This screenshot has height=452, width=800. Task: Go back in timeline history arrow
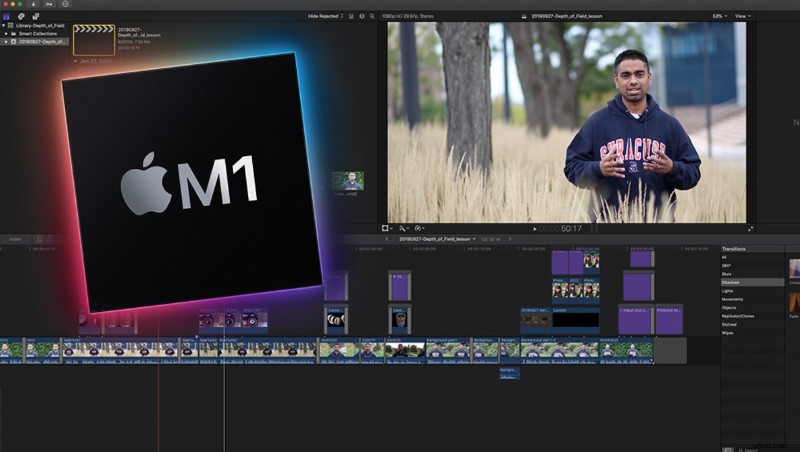(x=387, y=239)
